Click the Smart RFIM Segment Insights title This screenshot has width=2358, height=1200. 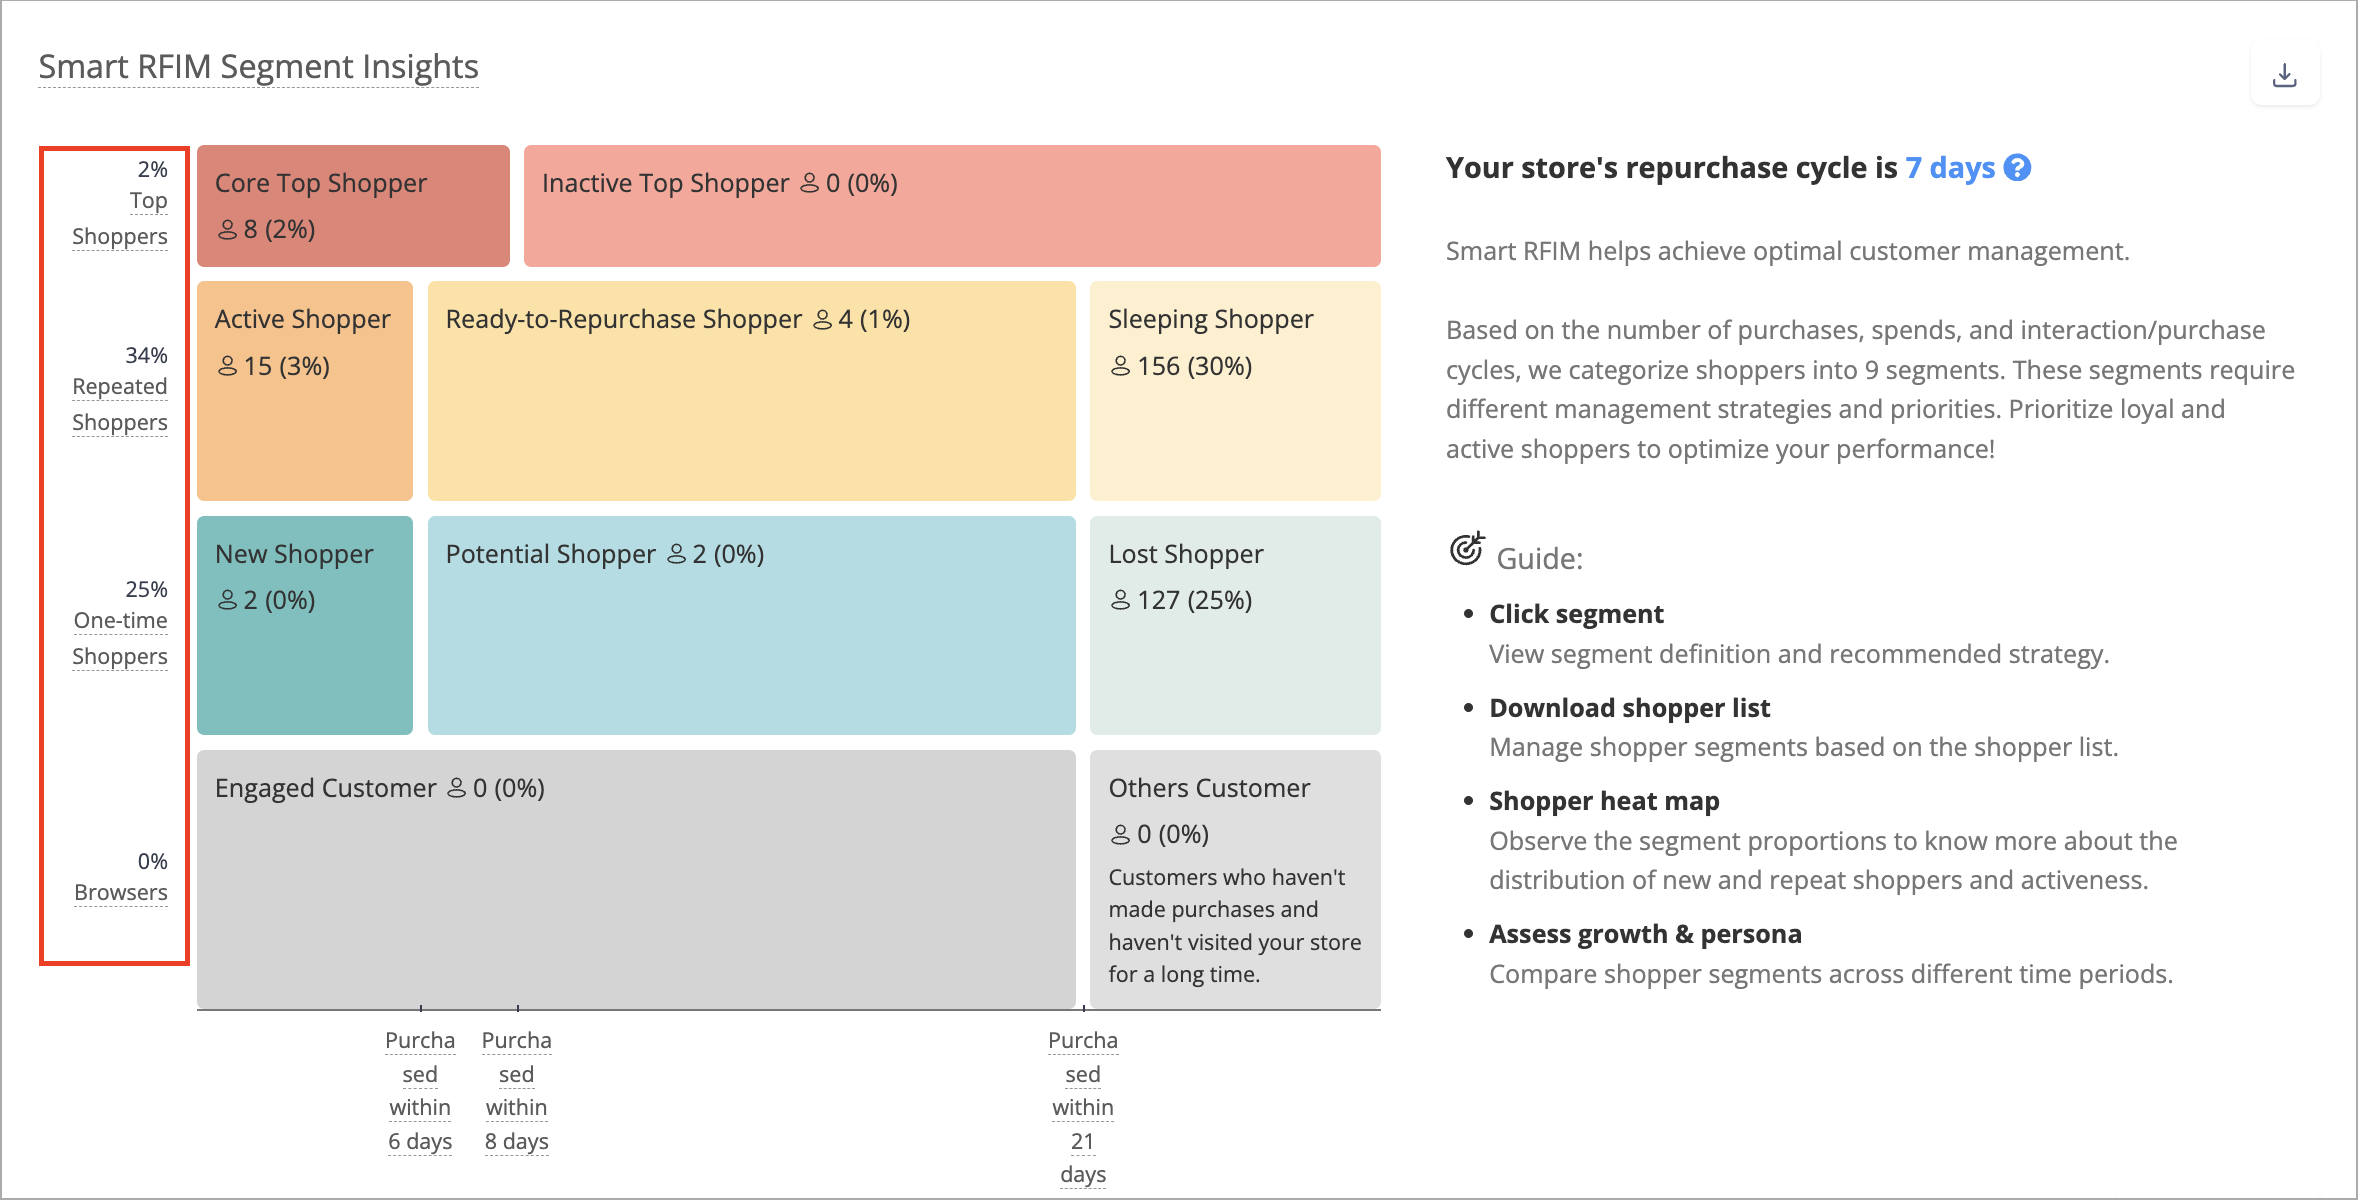[x=258, y=67]
